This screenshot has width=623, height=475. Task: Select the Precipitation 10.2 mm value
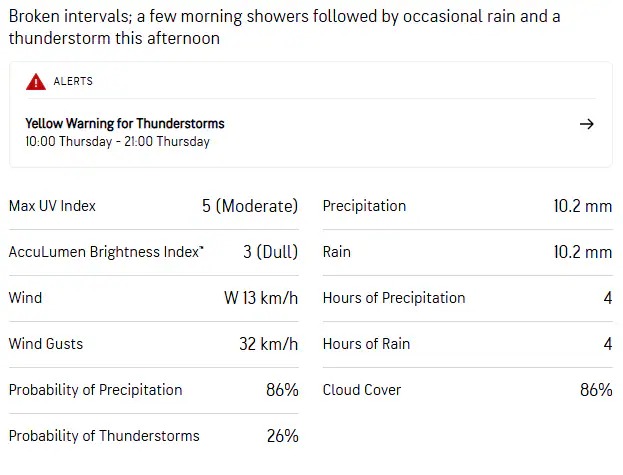coord(582,206)
